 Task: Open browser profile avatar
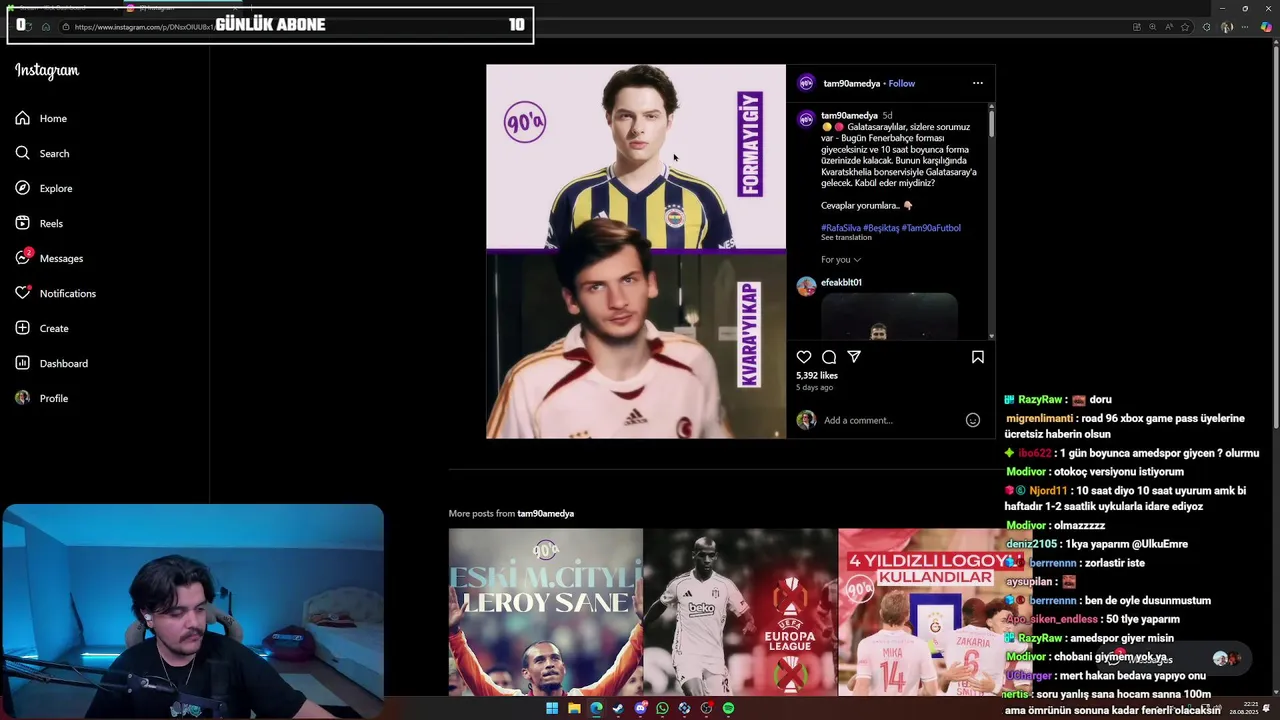(x=1227, y=27)
